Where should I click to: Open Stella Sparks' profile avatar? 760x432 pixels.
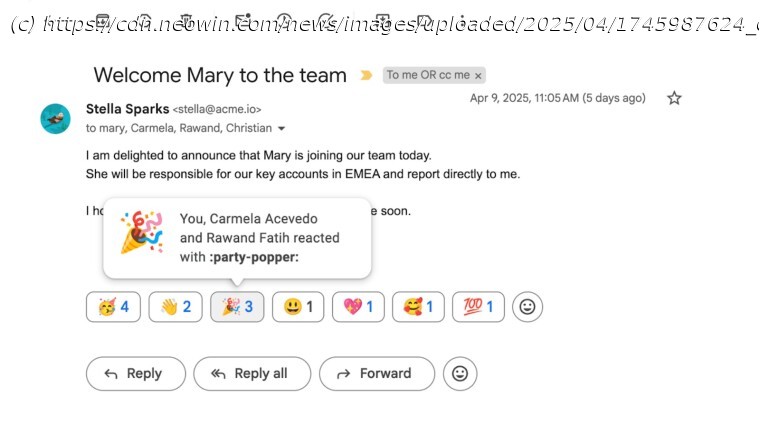[x=55, y=118]
